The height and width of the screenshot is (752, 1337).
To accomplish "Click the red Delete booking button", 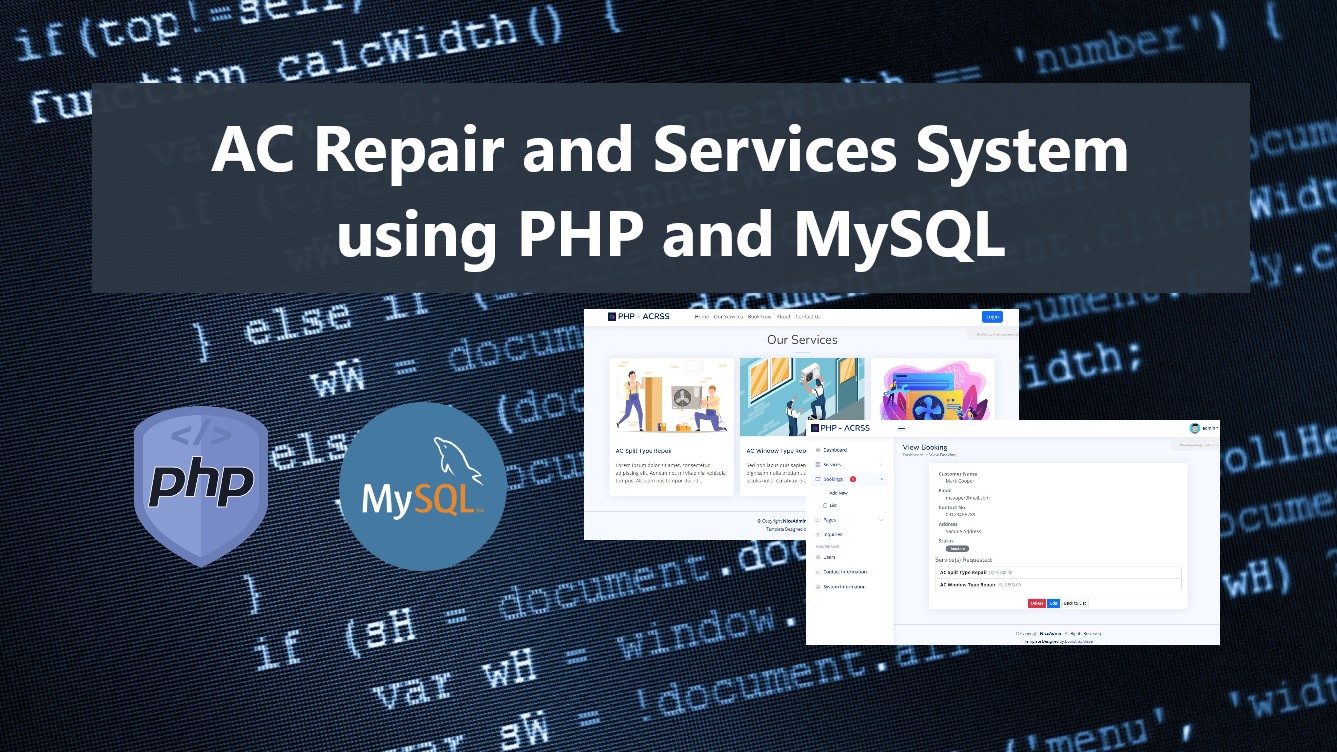I will [1037, 603].
